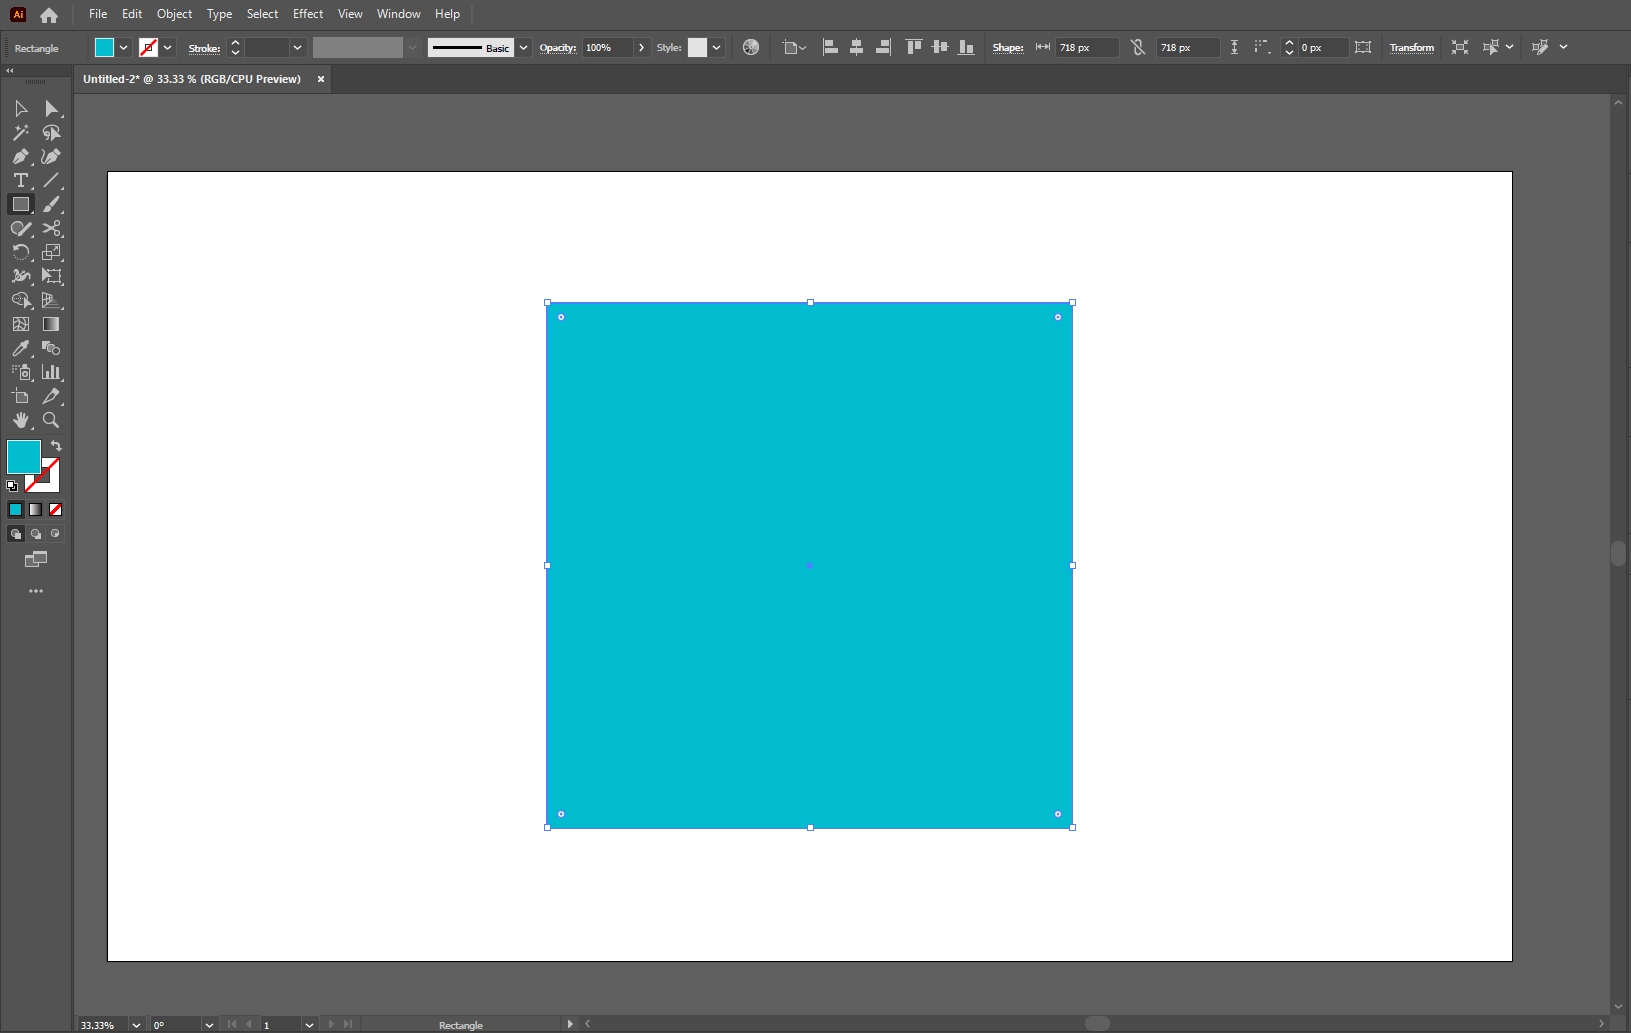
Task: Switch to Draw Behind mode
Action: (x=35, y=534)
